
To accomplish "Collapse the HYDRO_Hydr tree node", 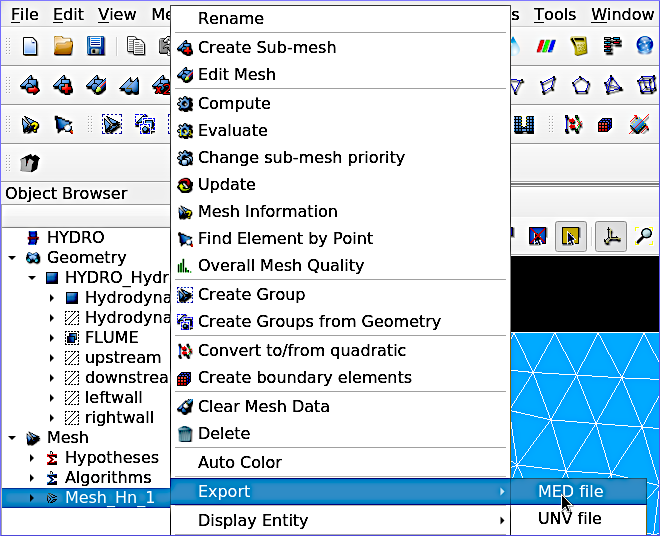I will tap(32, 277).
